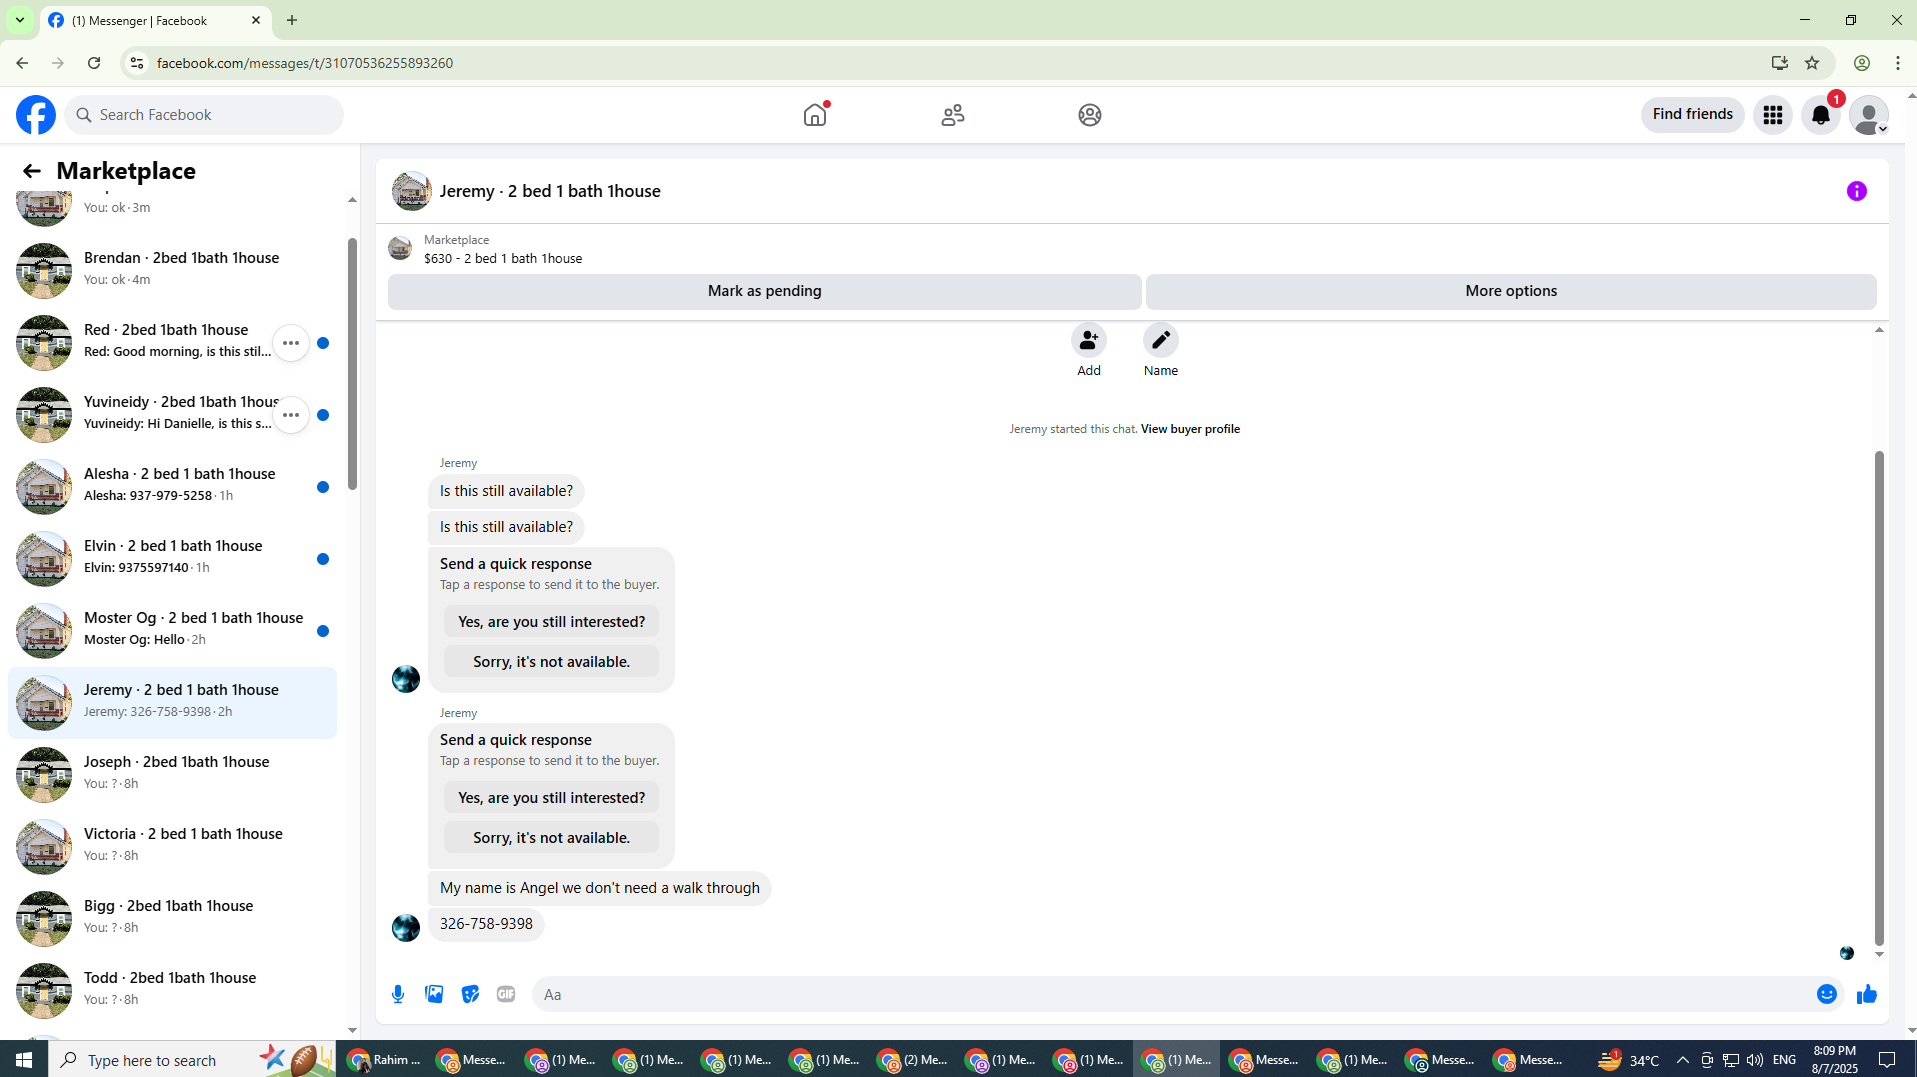Click the conversation list scrollbar
Image resolution: width=1917 pixels, height=1077 pixels.
coord(352,364)
